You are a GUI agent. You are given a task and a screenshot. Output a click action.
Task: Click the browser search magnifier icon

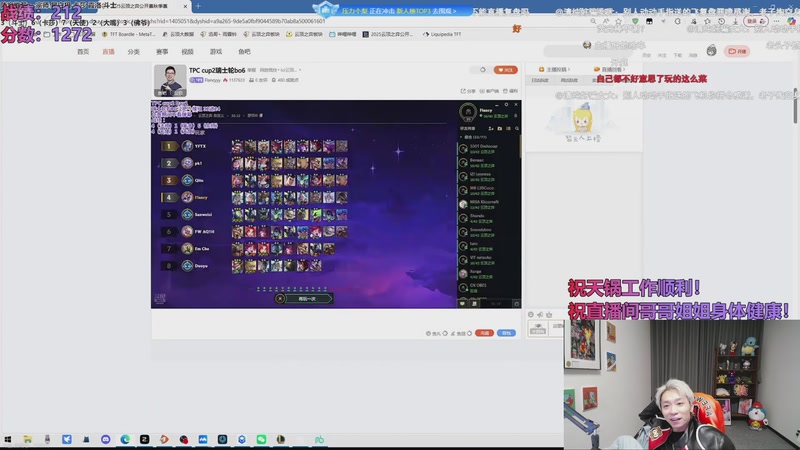593,21
